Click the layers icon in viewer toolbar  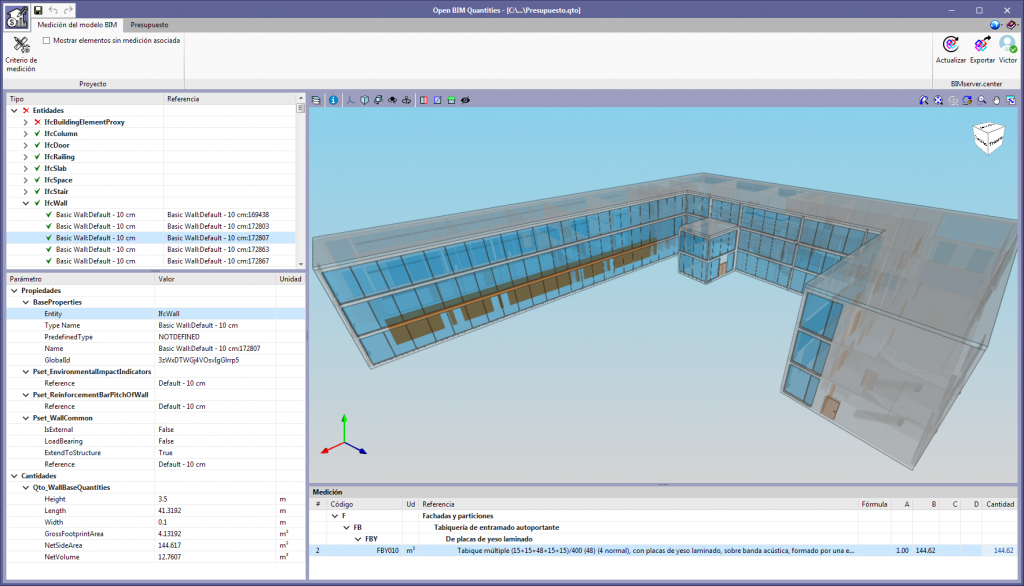(317, 101)
